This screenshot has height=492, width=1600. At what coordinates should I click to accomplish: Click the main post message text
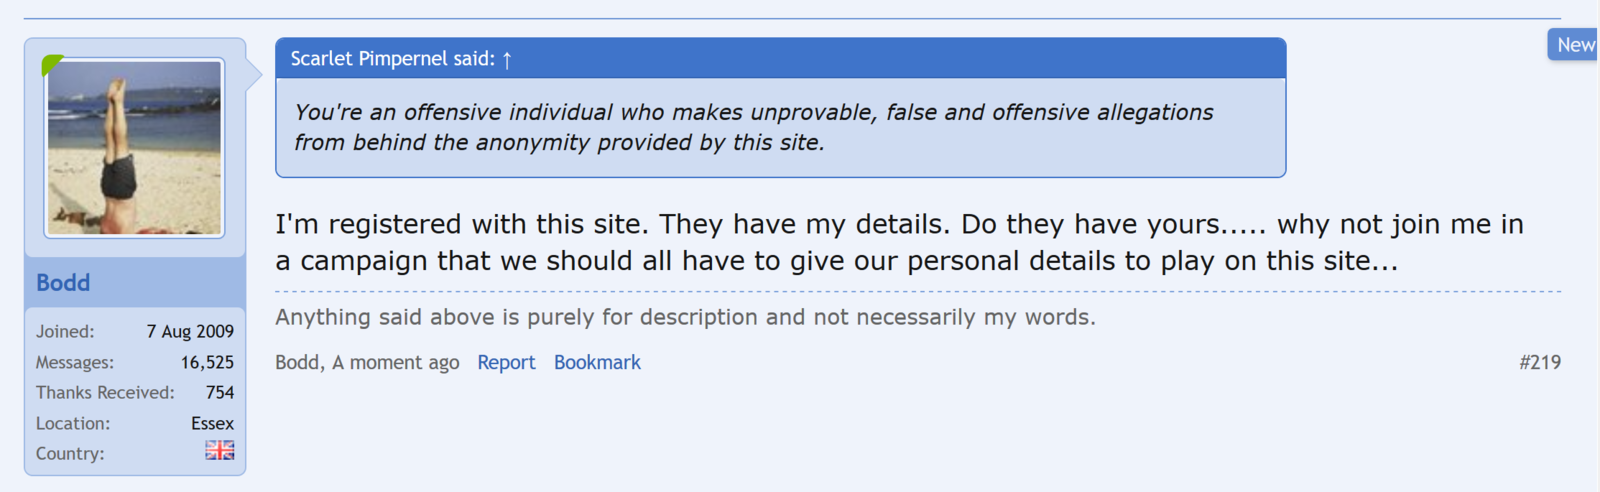(898, 242)
